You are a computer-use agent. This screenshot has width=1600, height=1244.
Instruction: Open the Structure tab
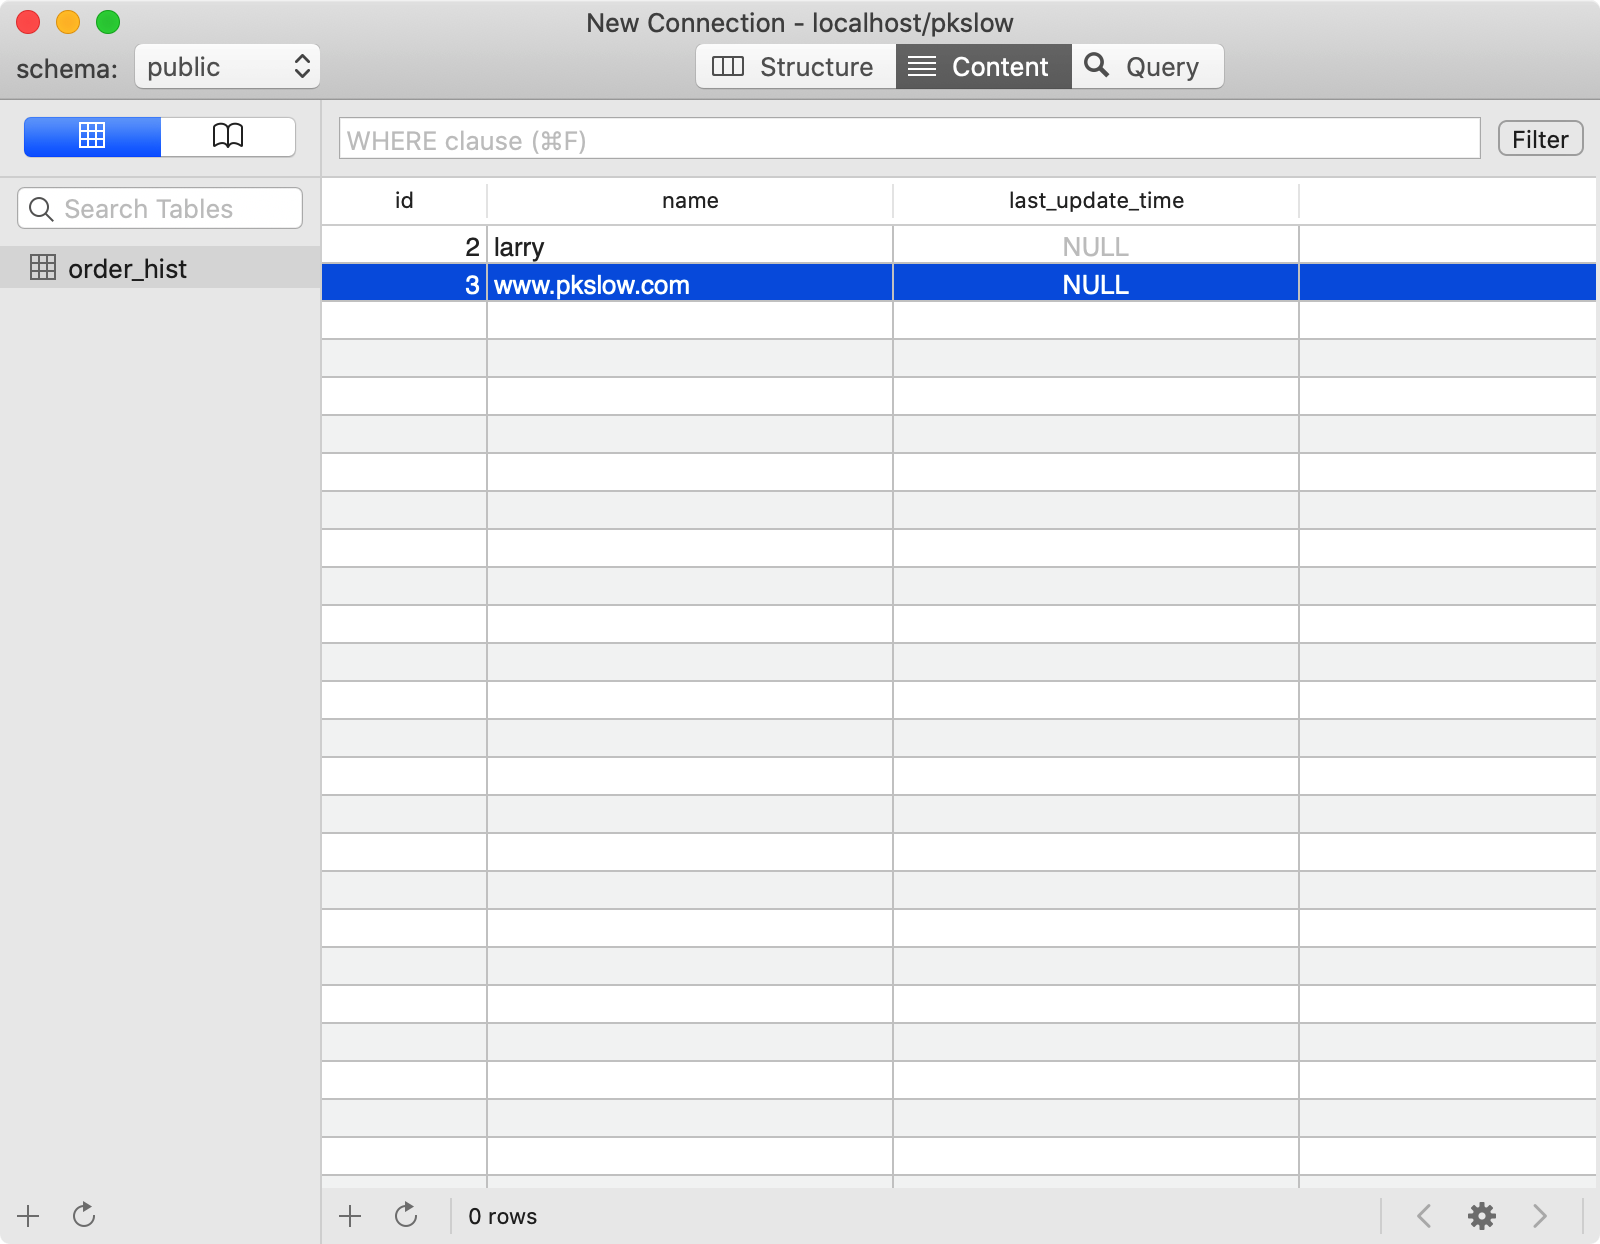[795, 67]
